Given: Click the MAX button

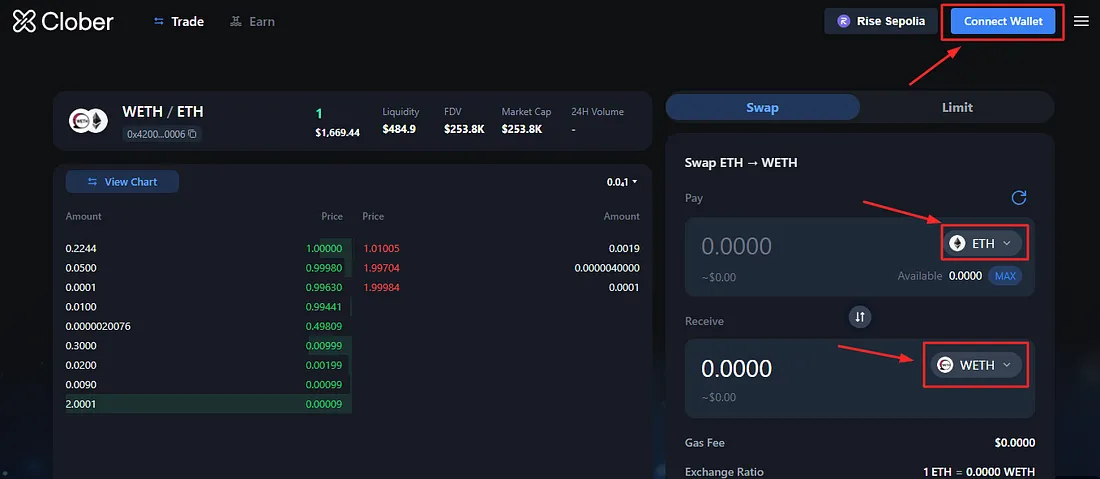Looking at the screenshot, I should pos(1005,276).
